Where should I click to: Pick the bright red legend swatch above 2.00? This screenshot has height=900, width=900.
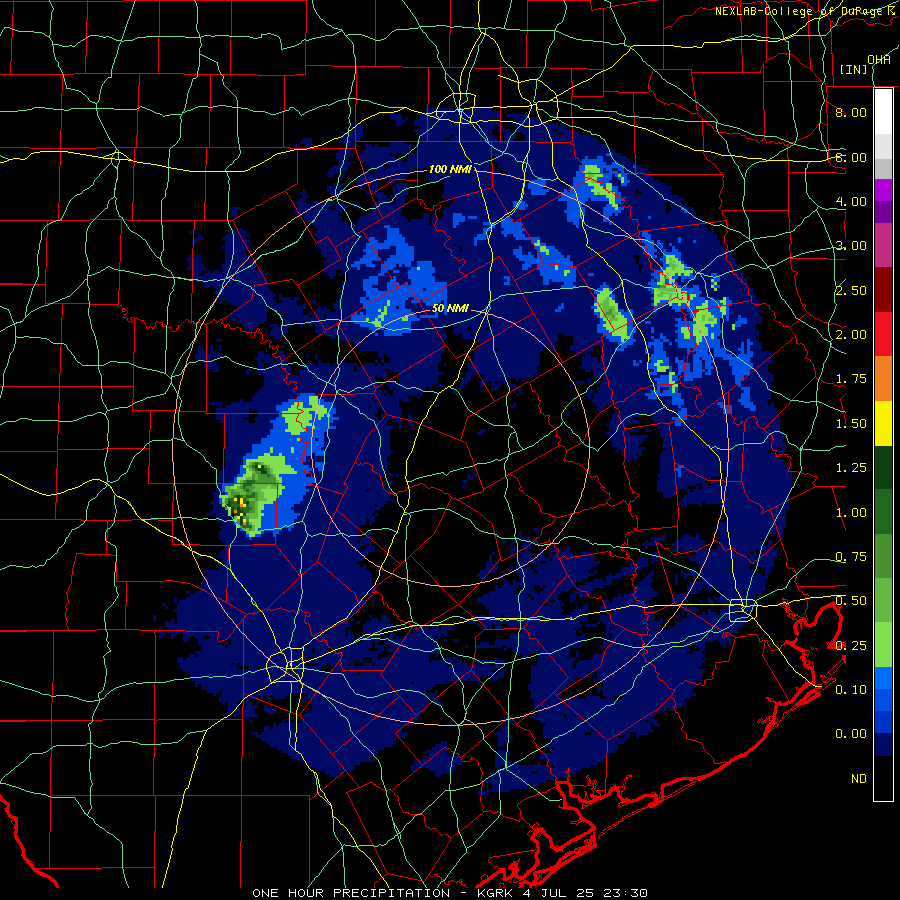pos(883,334)
